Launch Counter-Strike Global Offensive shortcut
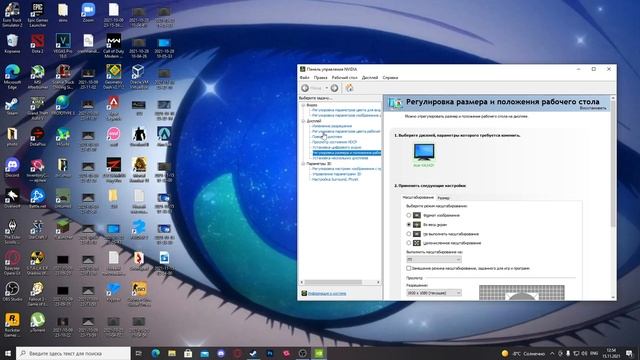This screenshot has width=640, height=360. click(x=139, y=294)
